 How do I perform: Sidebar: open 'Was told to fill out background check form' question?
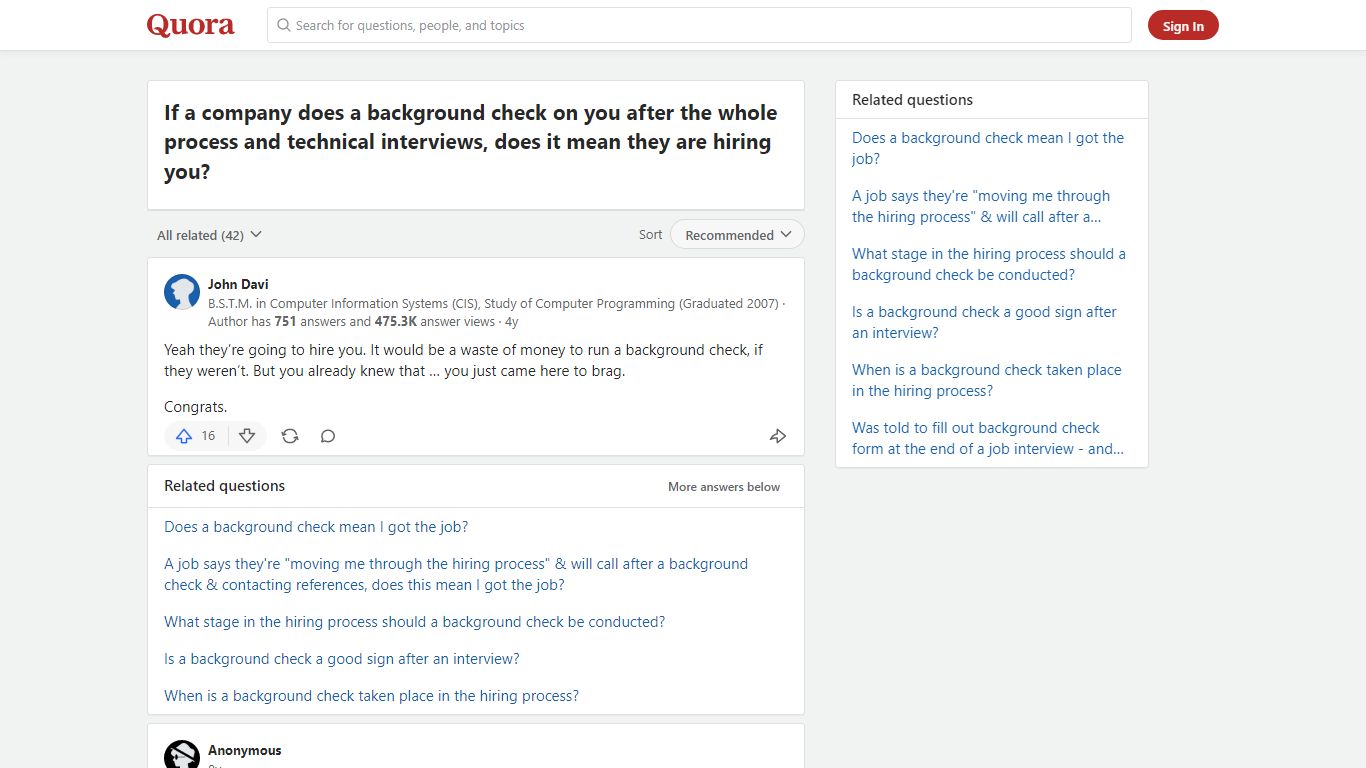(988, 438)
